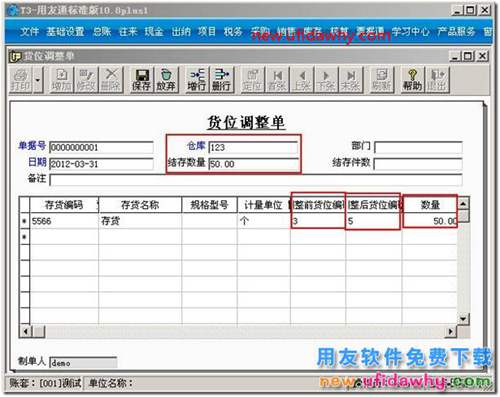Open the 出纳 menu
Viewport: 500px width, 397px height.
pos(181,32)
